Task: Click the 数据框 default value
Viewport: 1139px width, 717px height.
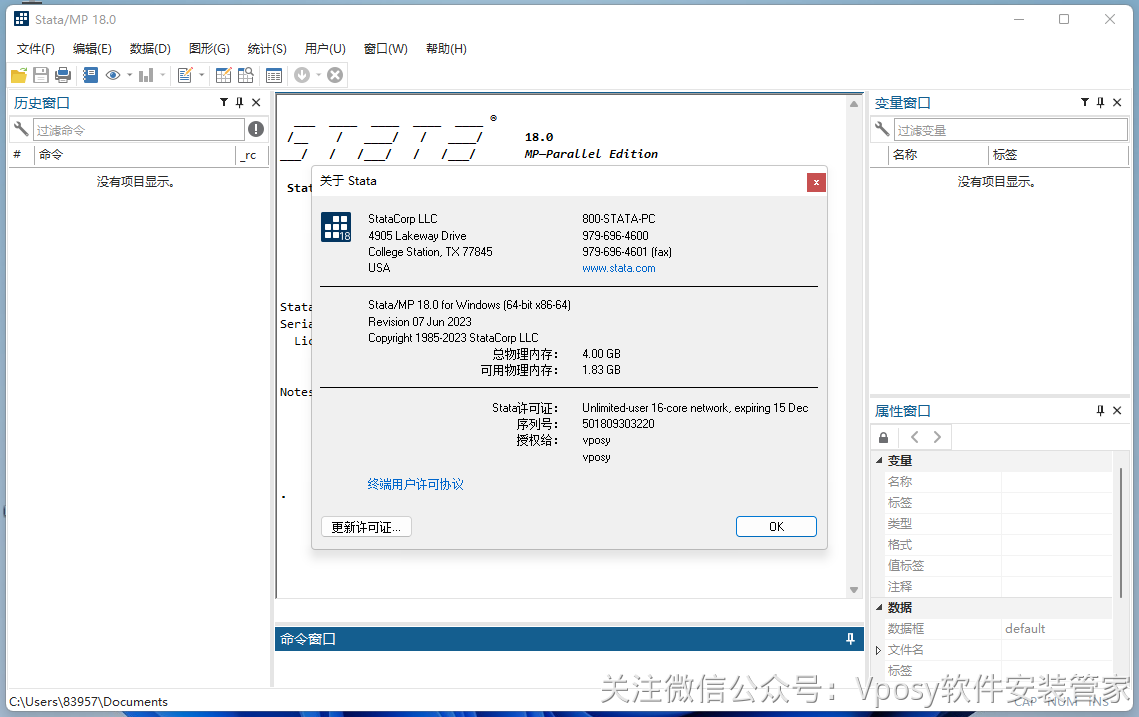Action: click(1025, 629)
